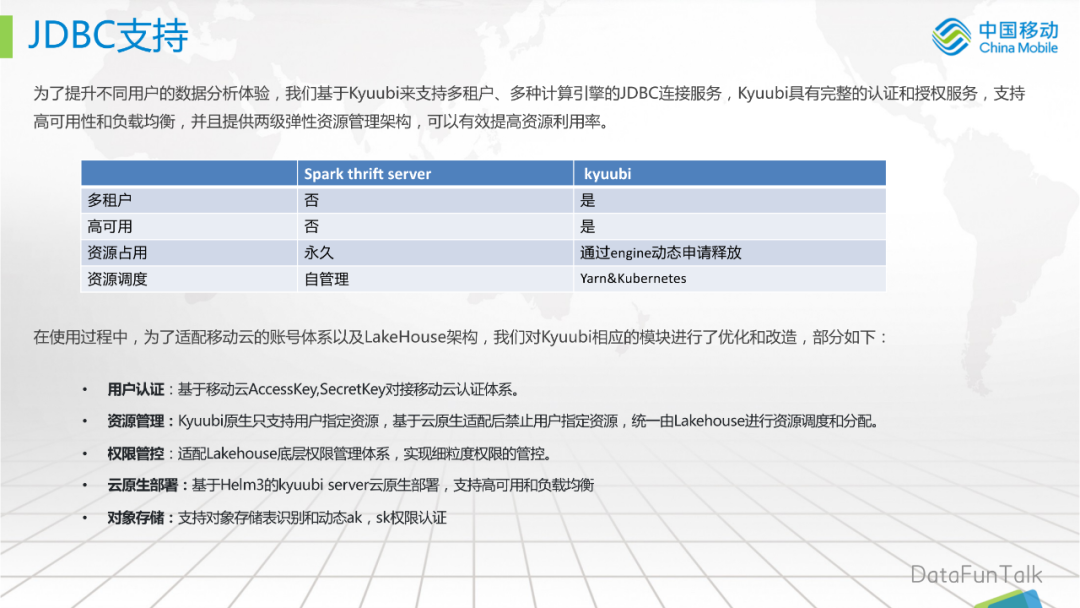Image resolution: width=1080 pixels, height=608 pixels.
Task: Click the China Mobile logo icon
Action: click(952, 36)
